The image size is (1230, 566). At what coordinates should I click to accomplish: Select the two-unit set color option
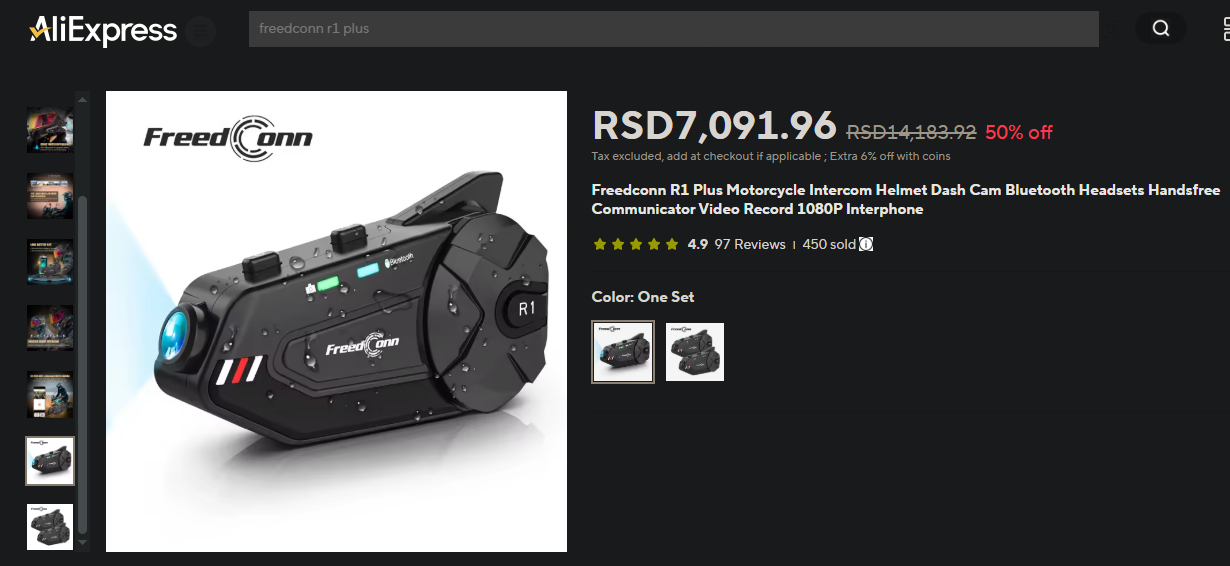click(695, 352)
